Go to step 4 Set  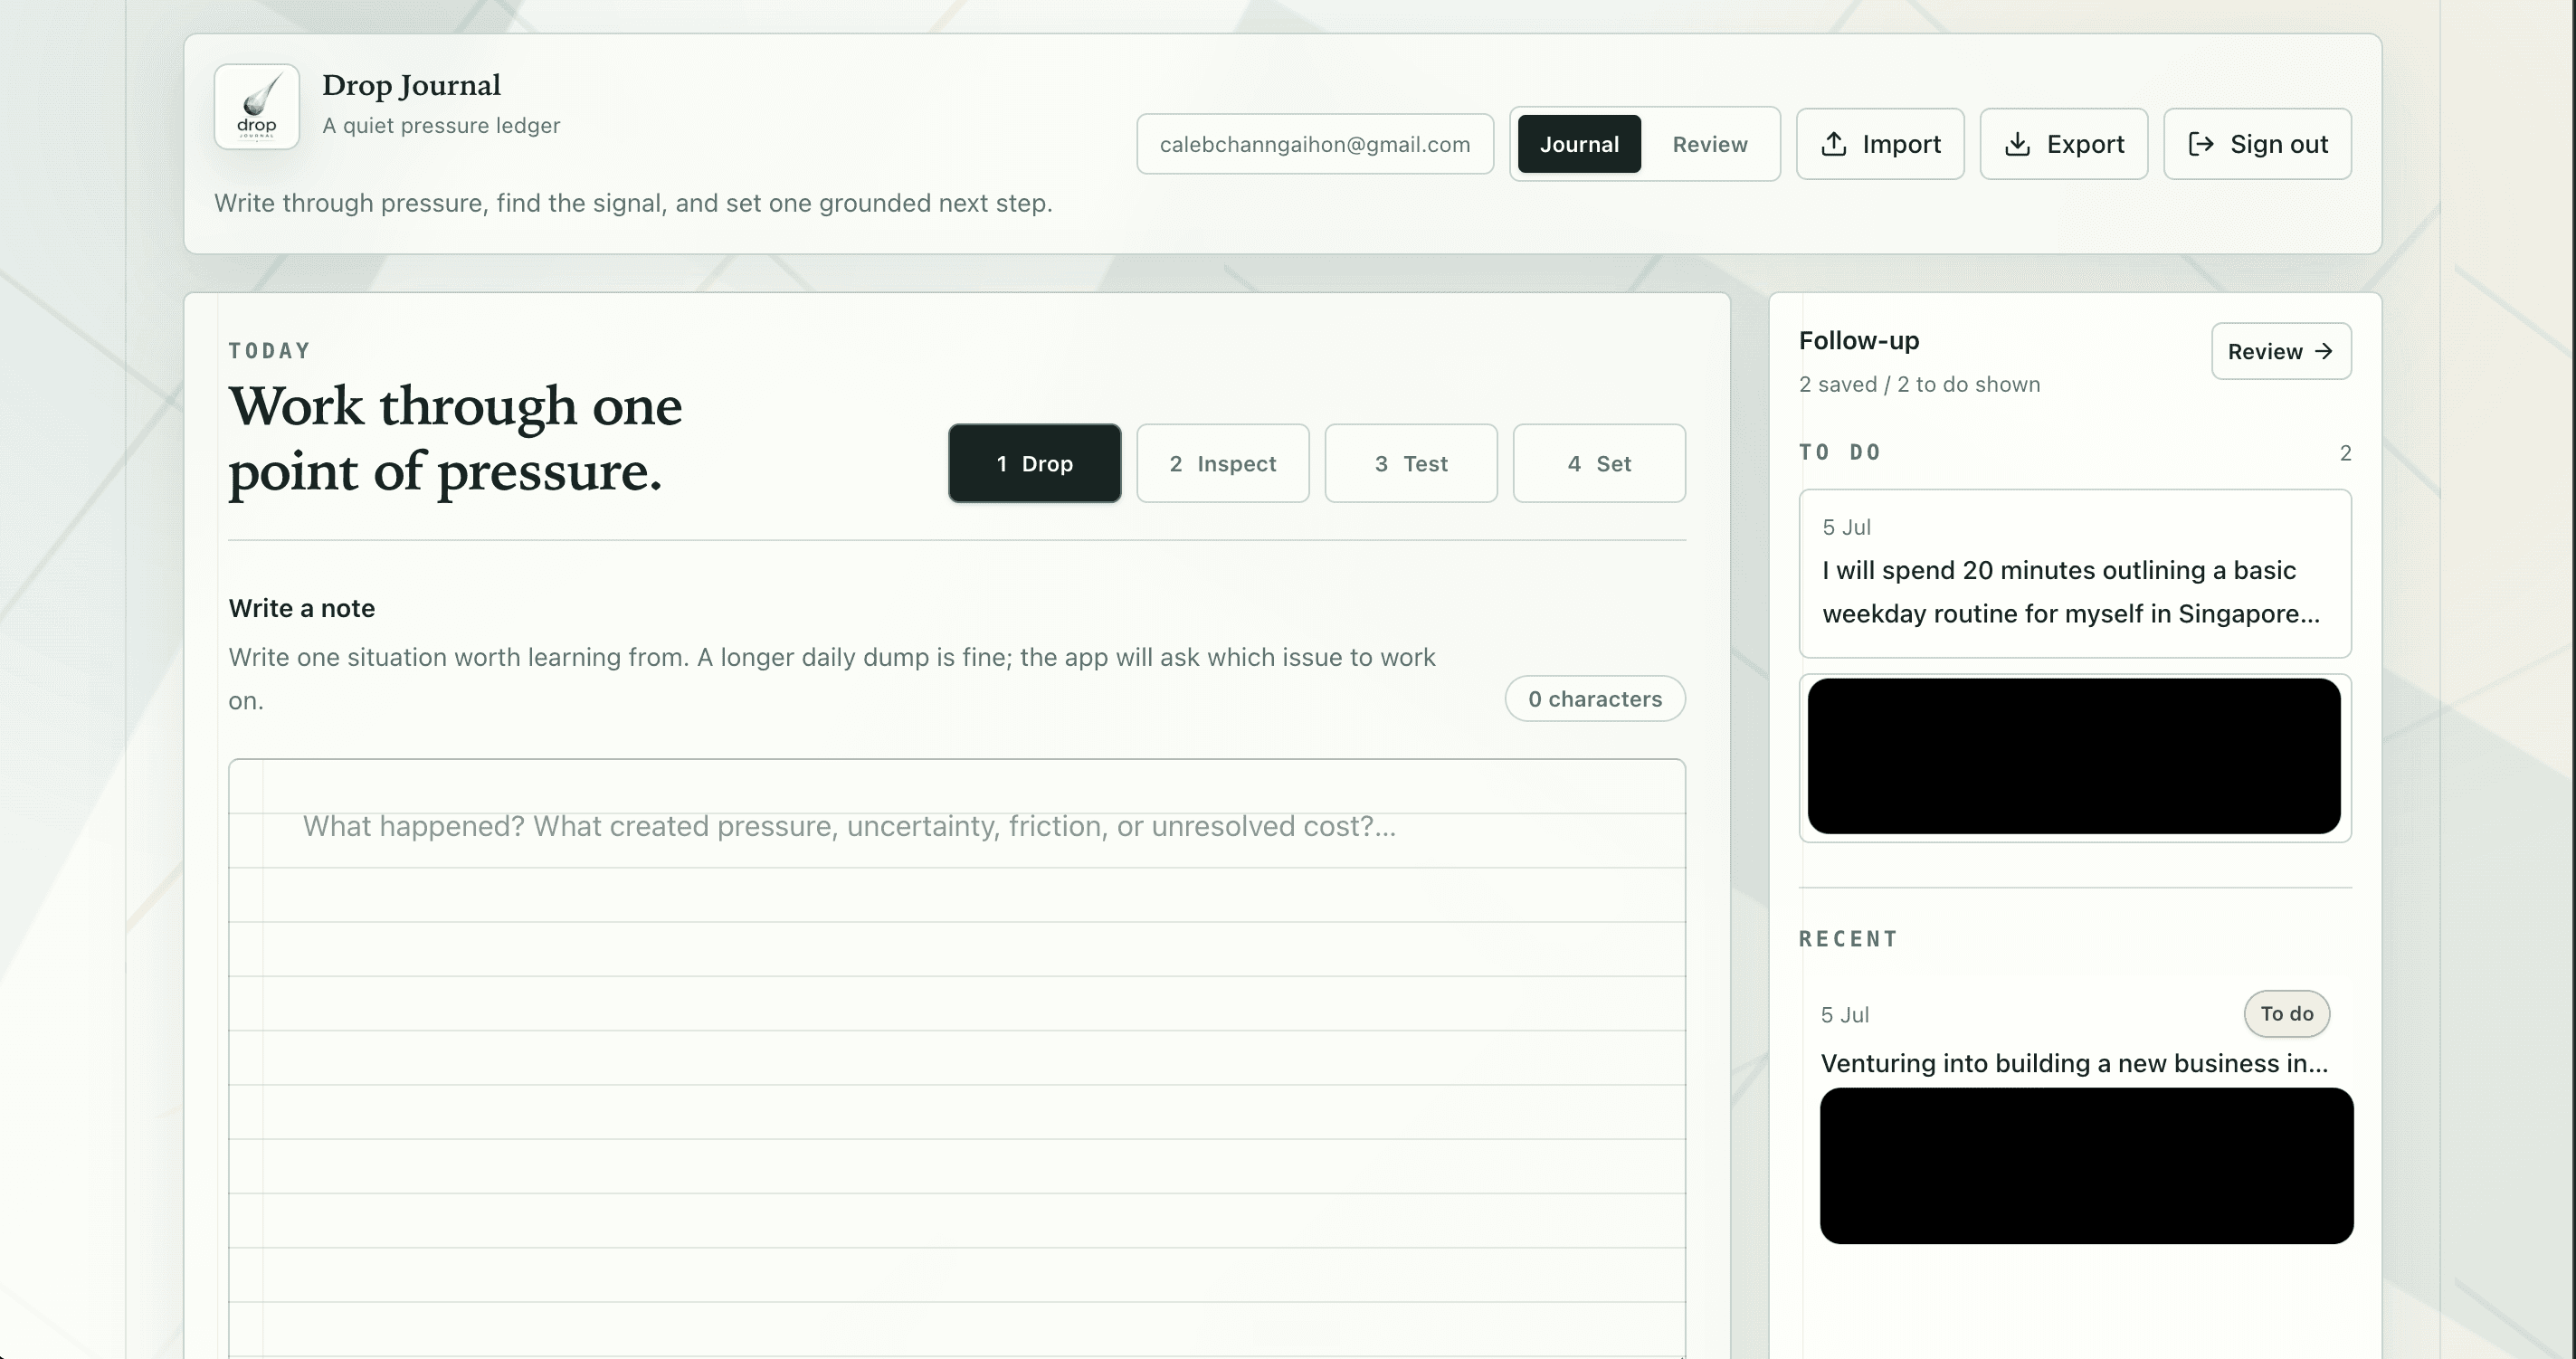[1599, 463]
